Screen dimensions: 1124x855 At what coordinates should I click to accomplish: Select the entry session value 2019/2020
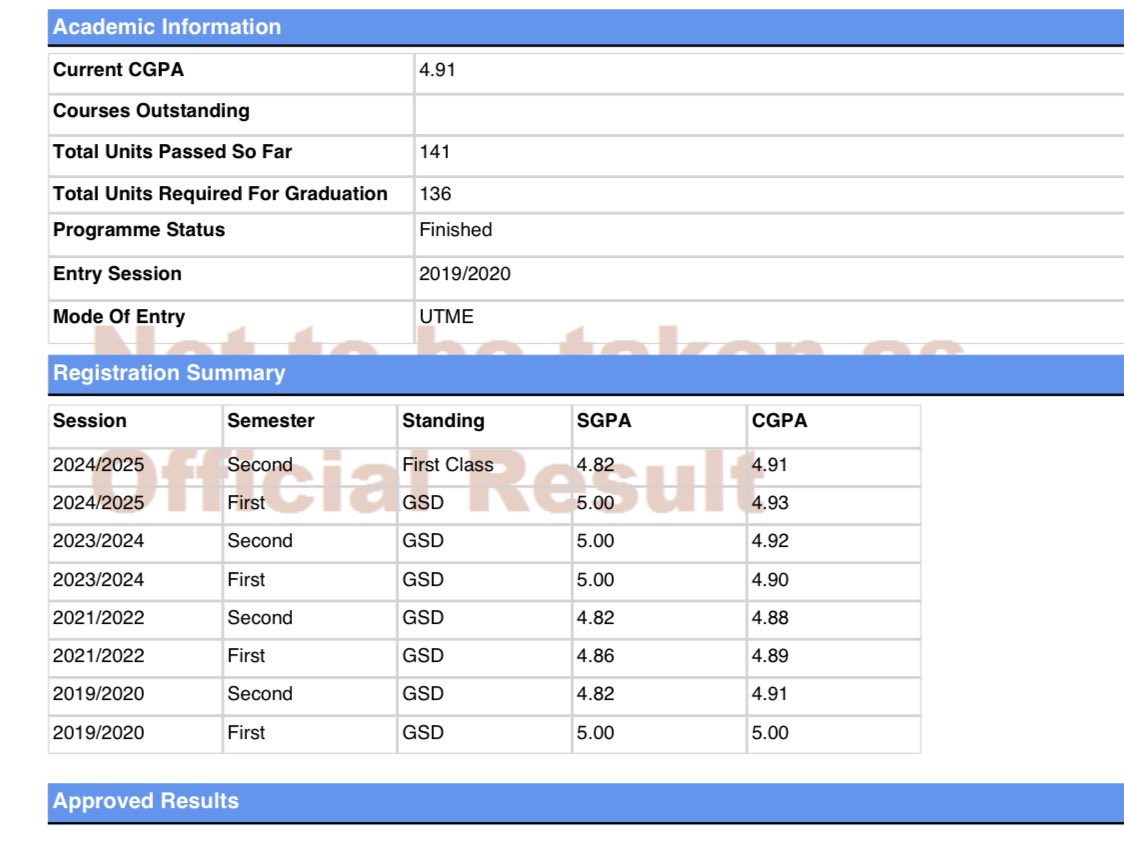(x=465, y=274)
